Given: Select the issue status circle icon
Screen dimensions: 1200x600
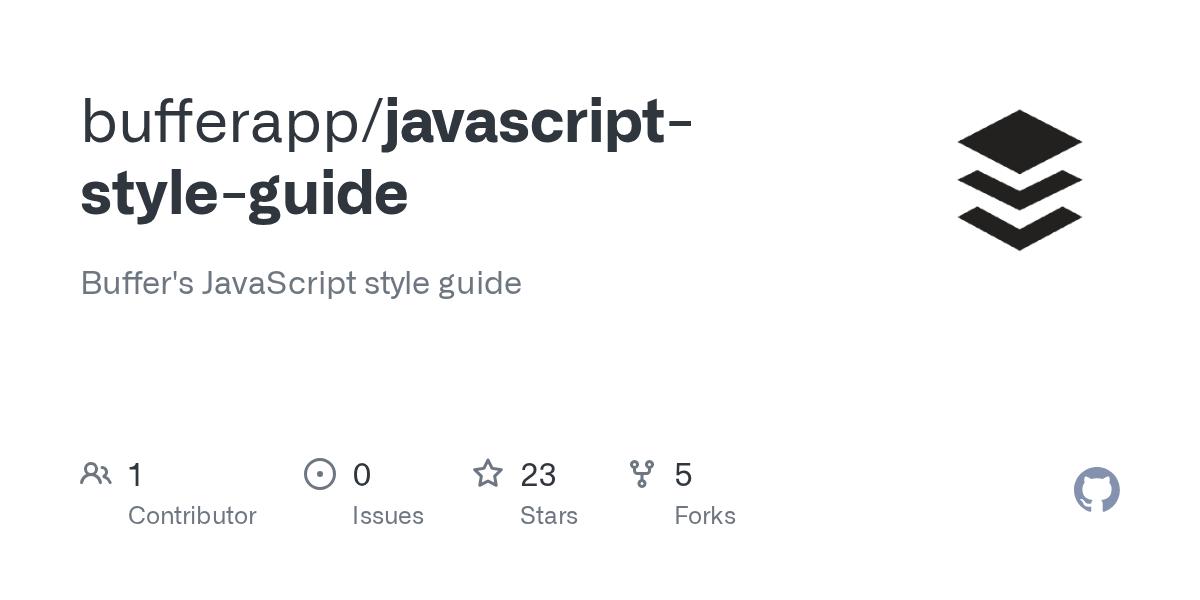Looking at the screenshot, I should coord(320,474).
